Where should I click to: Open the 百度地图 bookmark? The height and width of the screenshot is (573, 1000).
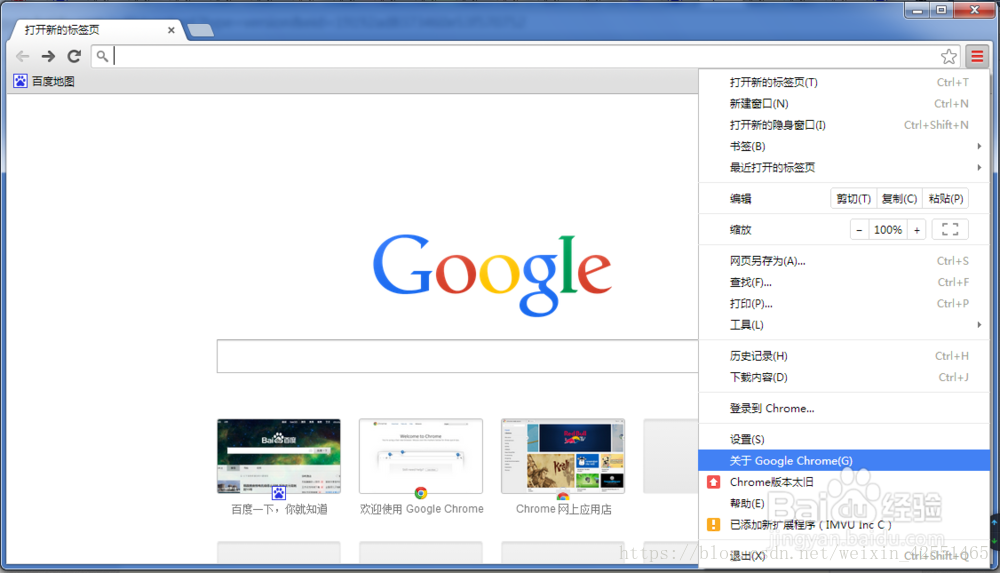44,81
